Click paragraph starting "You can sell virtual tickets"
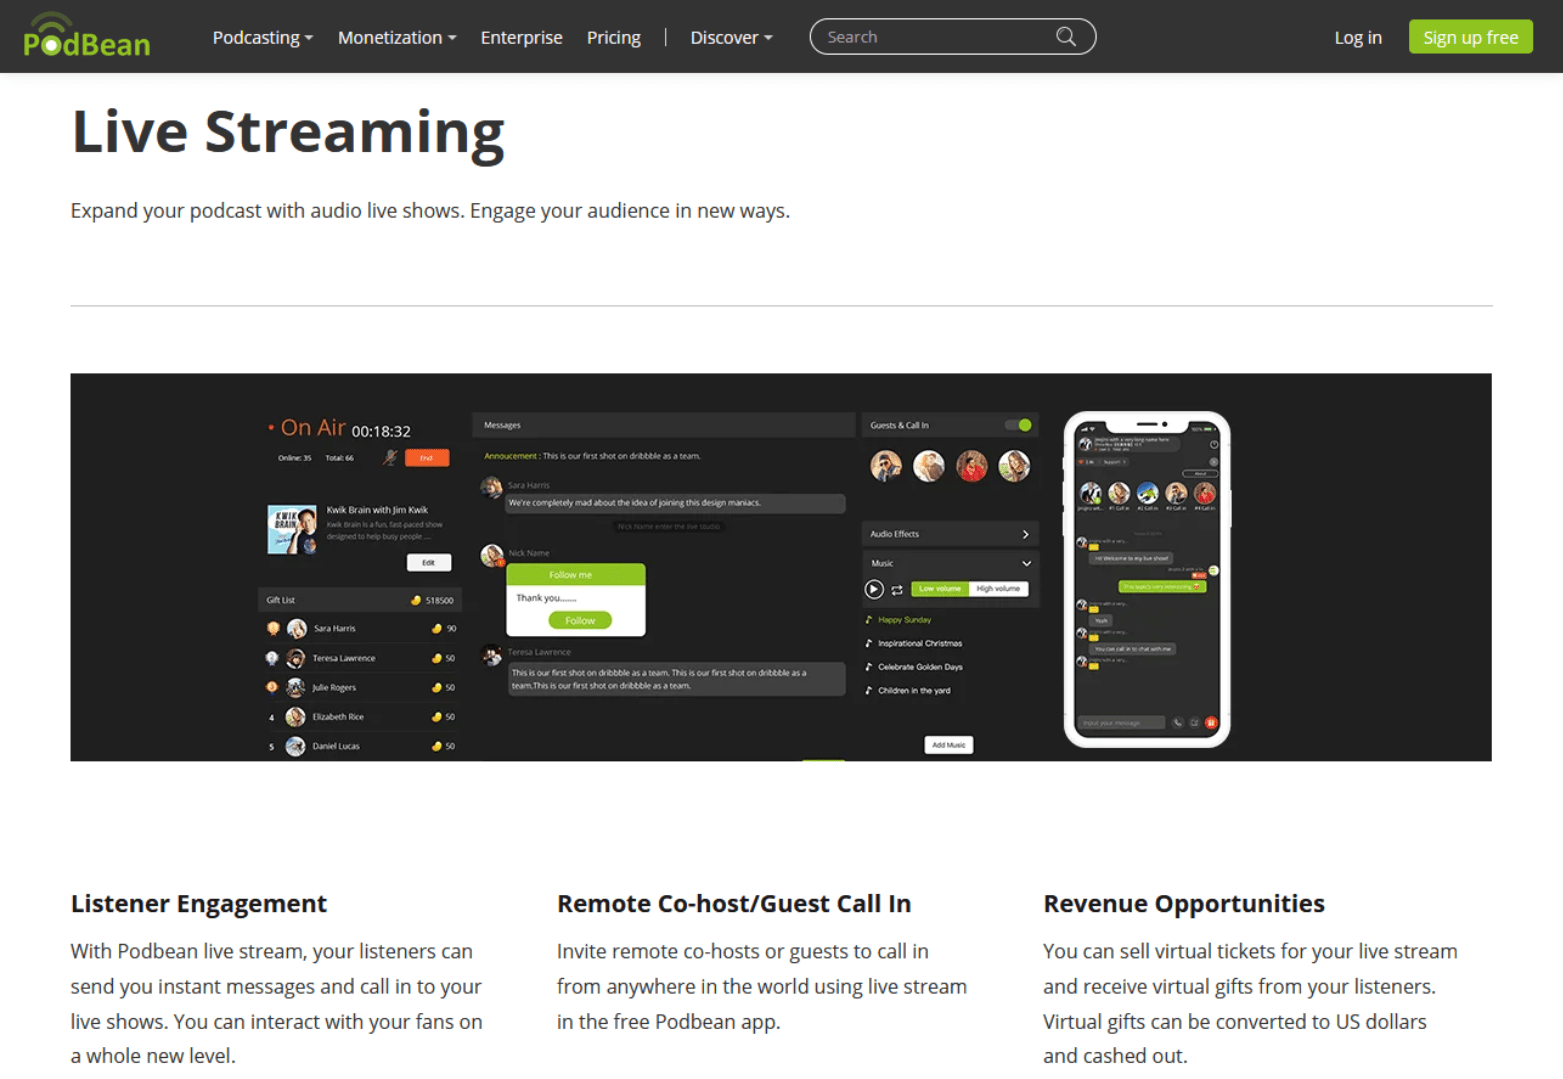The image size is (1563, 1079). coord(1250,1003)
